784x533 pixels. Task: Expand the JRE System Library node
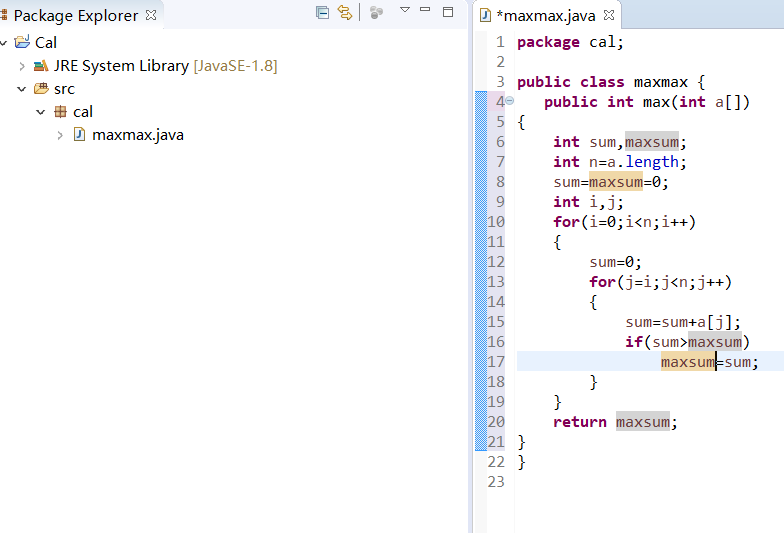pyautogui.click(x=22, y=66)
